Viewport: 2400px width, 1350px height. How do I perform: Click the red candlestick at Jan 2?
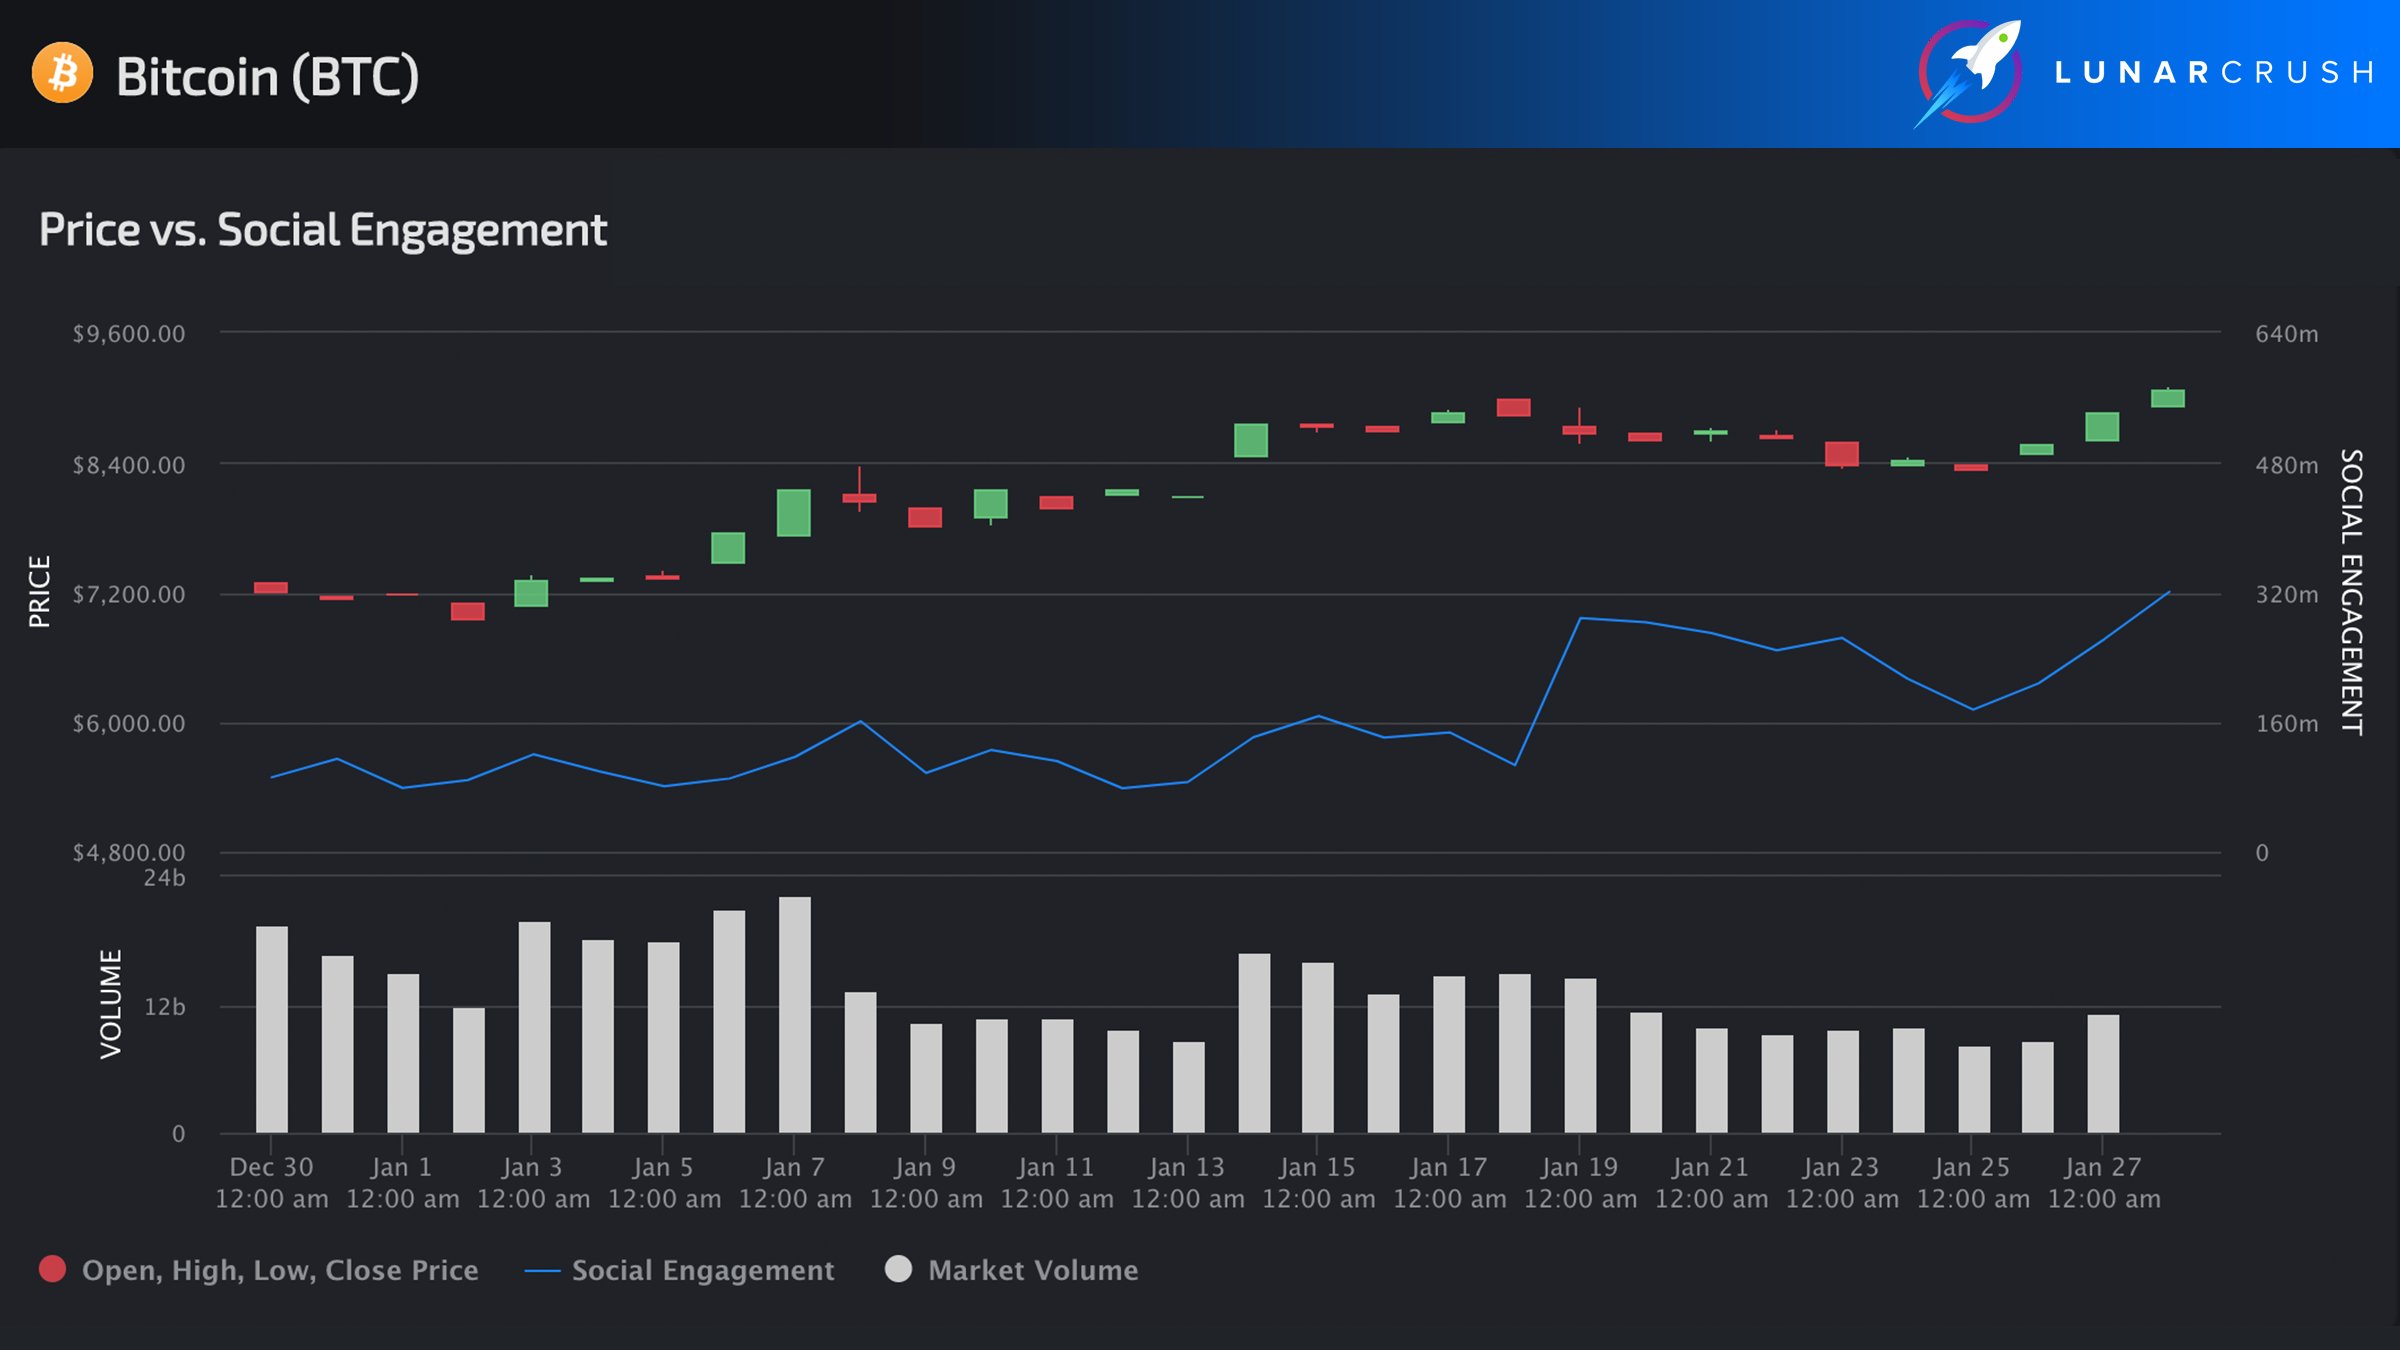468,611
